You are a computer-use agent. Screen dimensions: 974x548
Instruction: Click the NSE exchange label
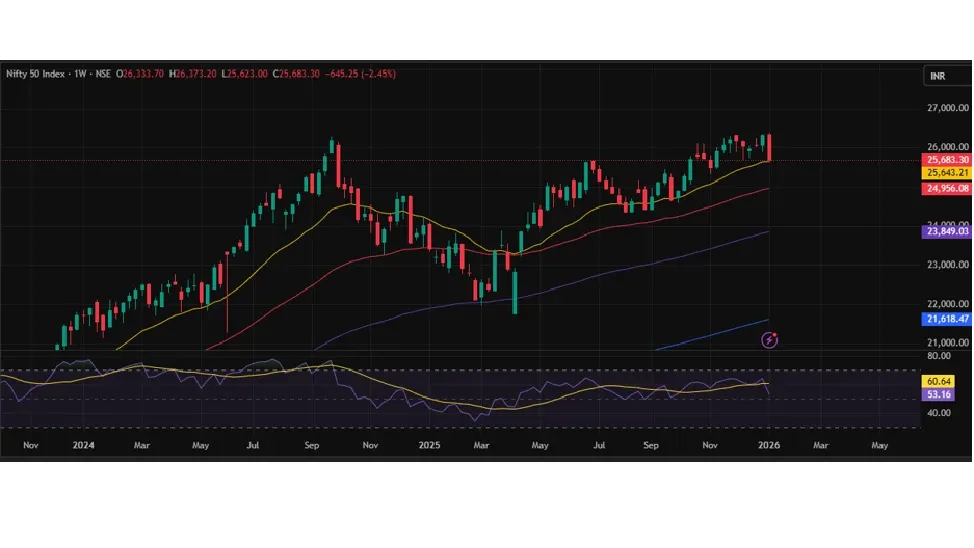point(103,74)
